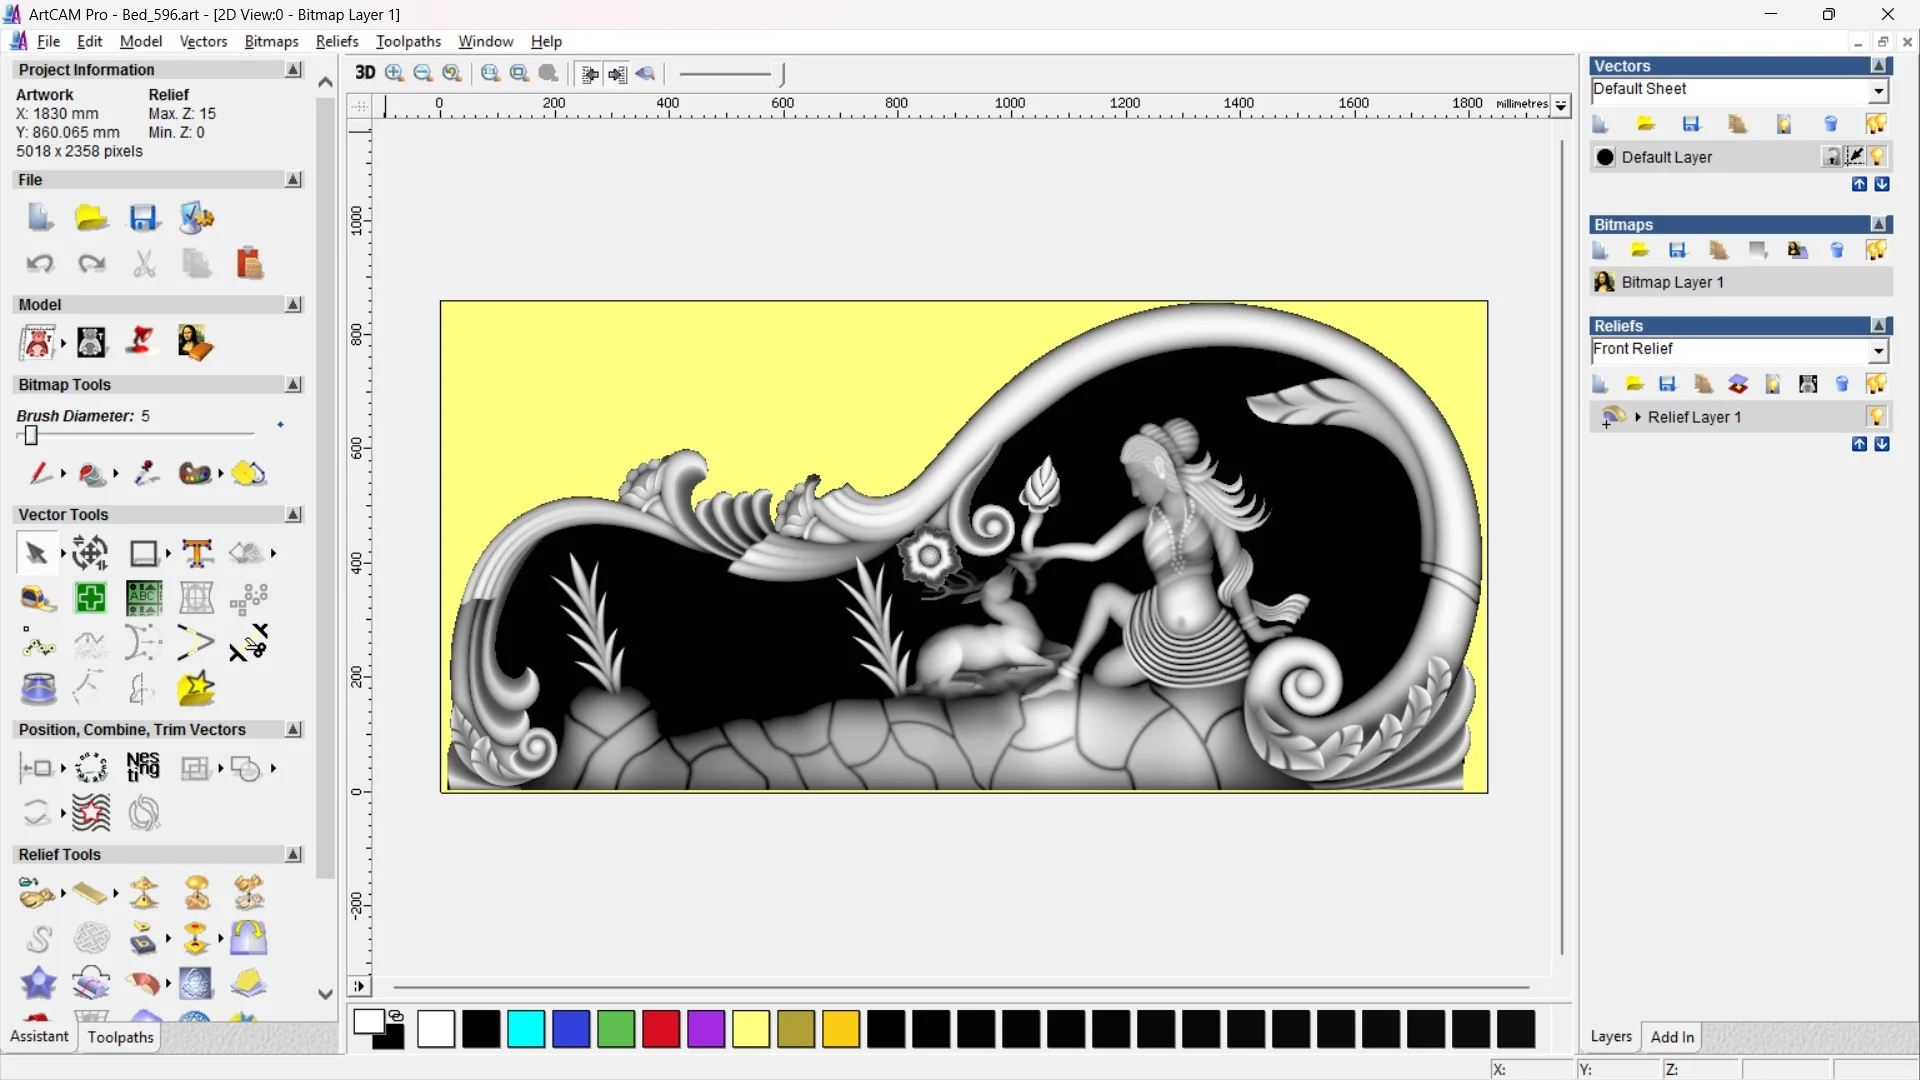
Task: Open the Toolpaths menu
Action: tap(408, 41)
